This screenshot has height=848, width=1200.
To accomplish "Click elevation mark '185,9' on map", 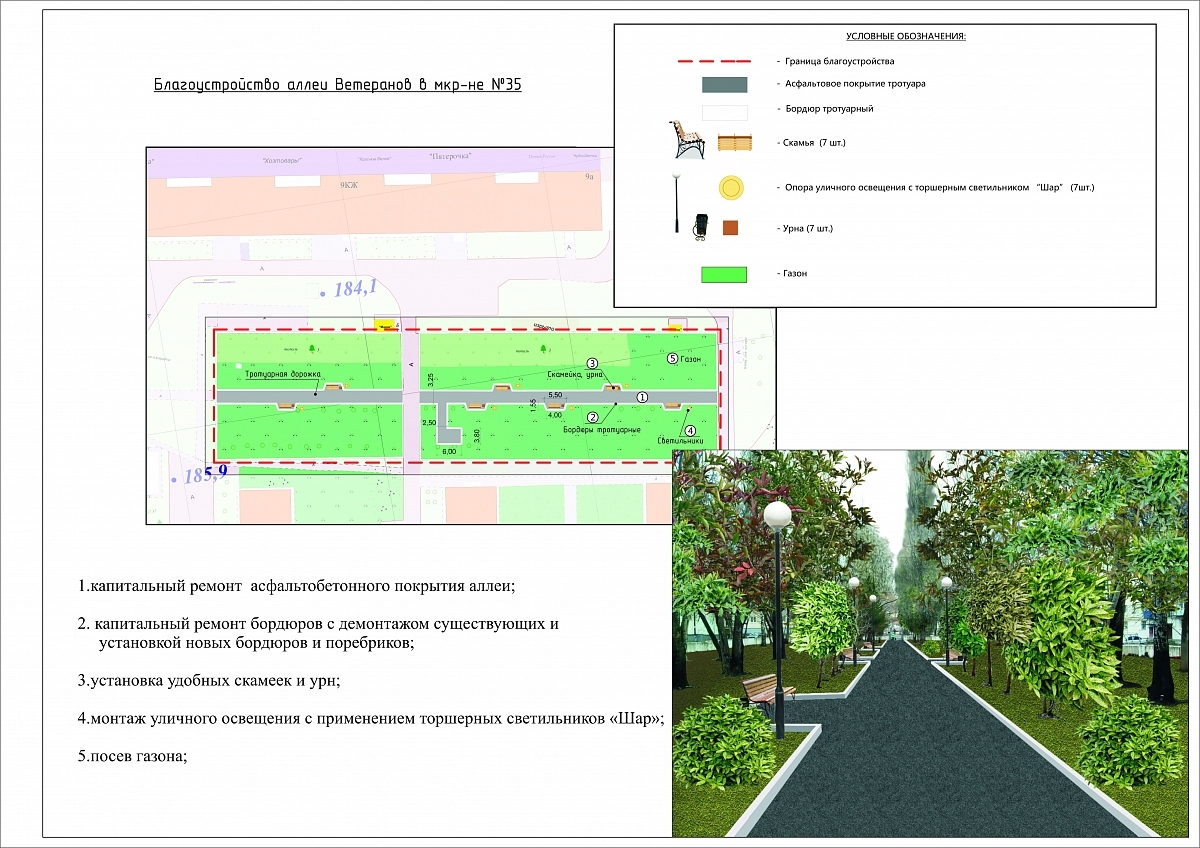I will (206, 472).
